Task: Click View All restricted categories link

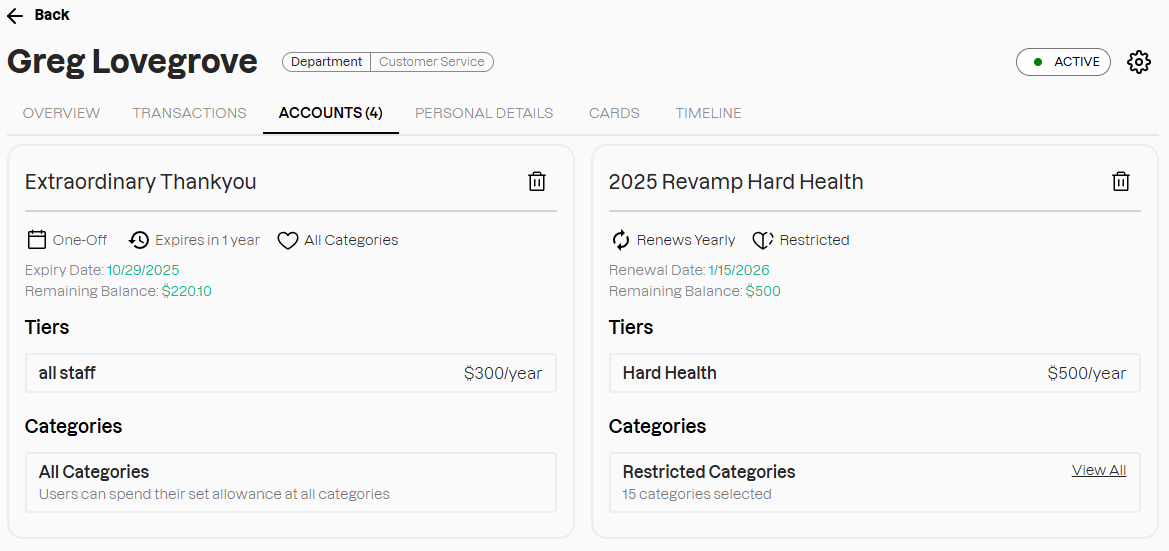Action: pyautogui.click(x=1098, y=470)
